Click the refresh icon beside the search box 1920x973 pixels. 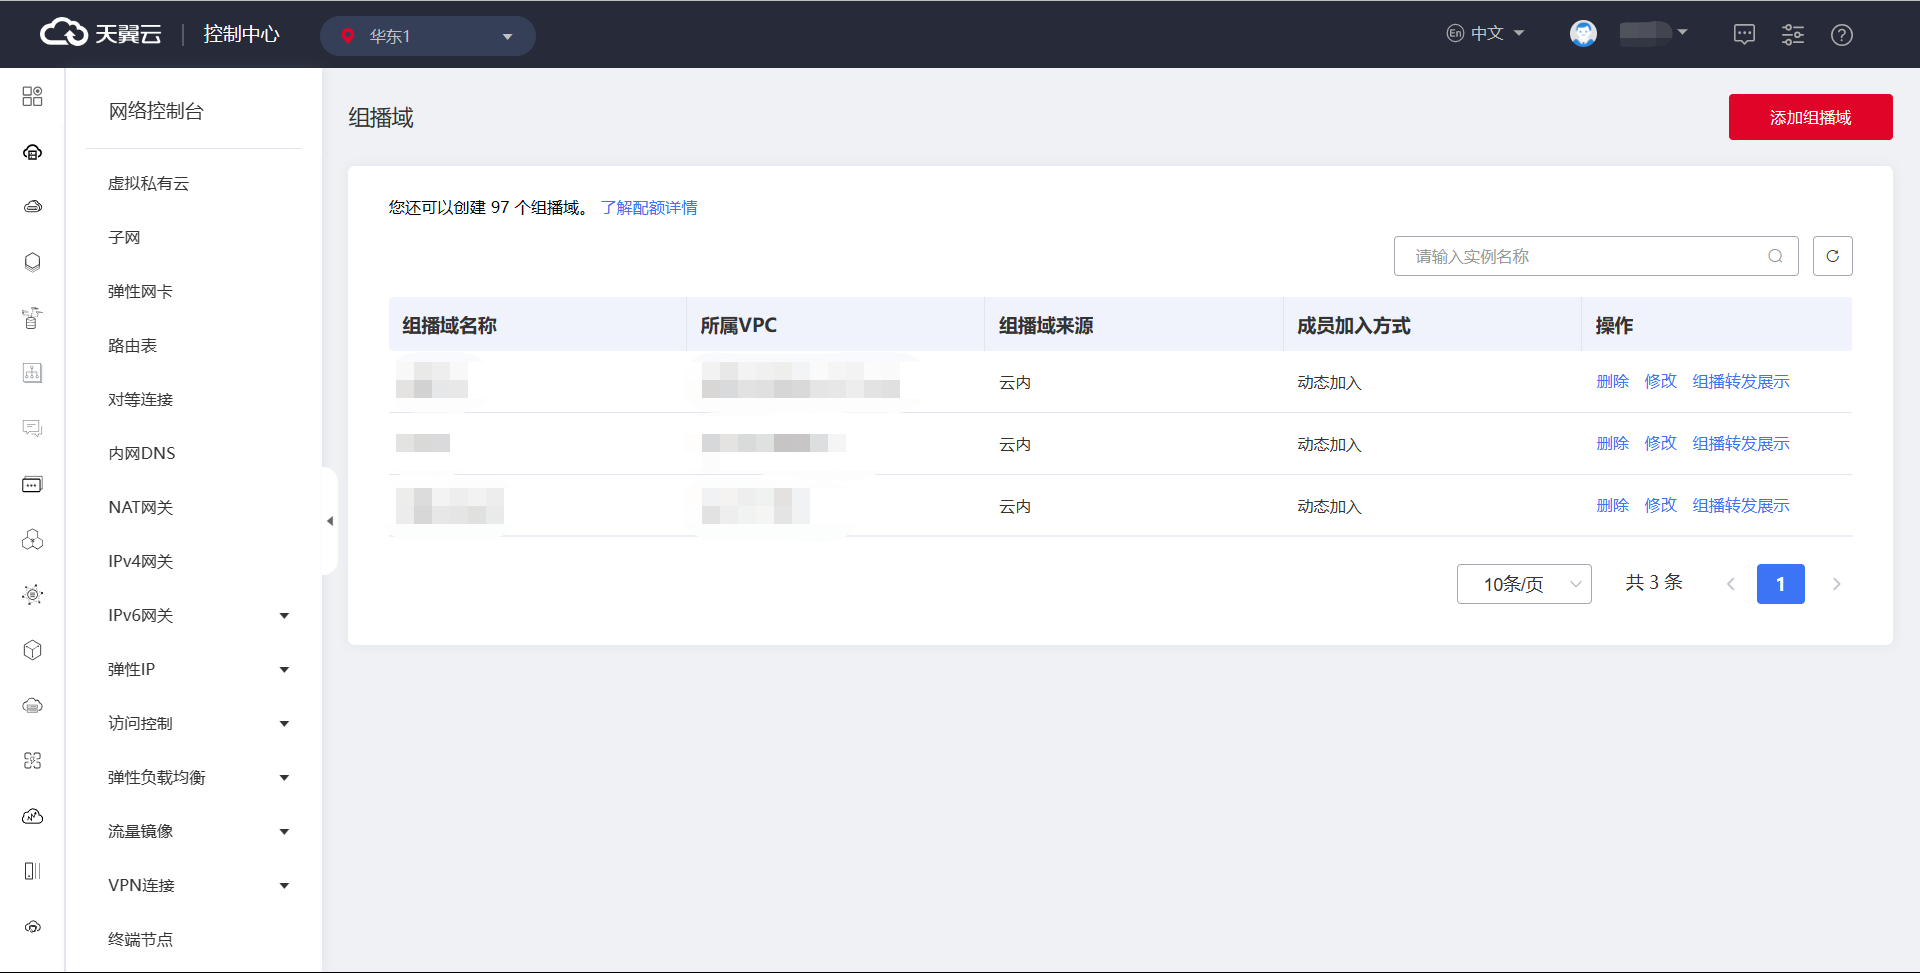tap(1832, 256)
